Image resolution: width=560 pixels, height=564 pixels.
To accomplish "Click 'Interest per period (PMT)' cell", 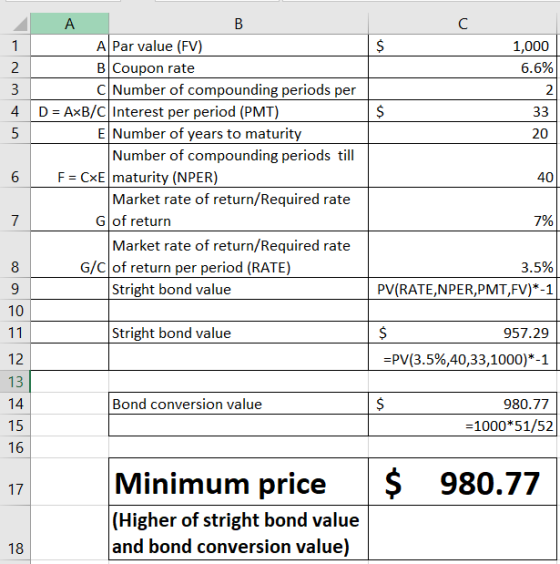I will 238,112.
